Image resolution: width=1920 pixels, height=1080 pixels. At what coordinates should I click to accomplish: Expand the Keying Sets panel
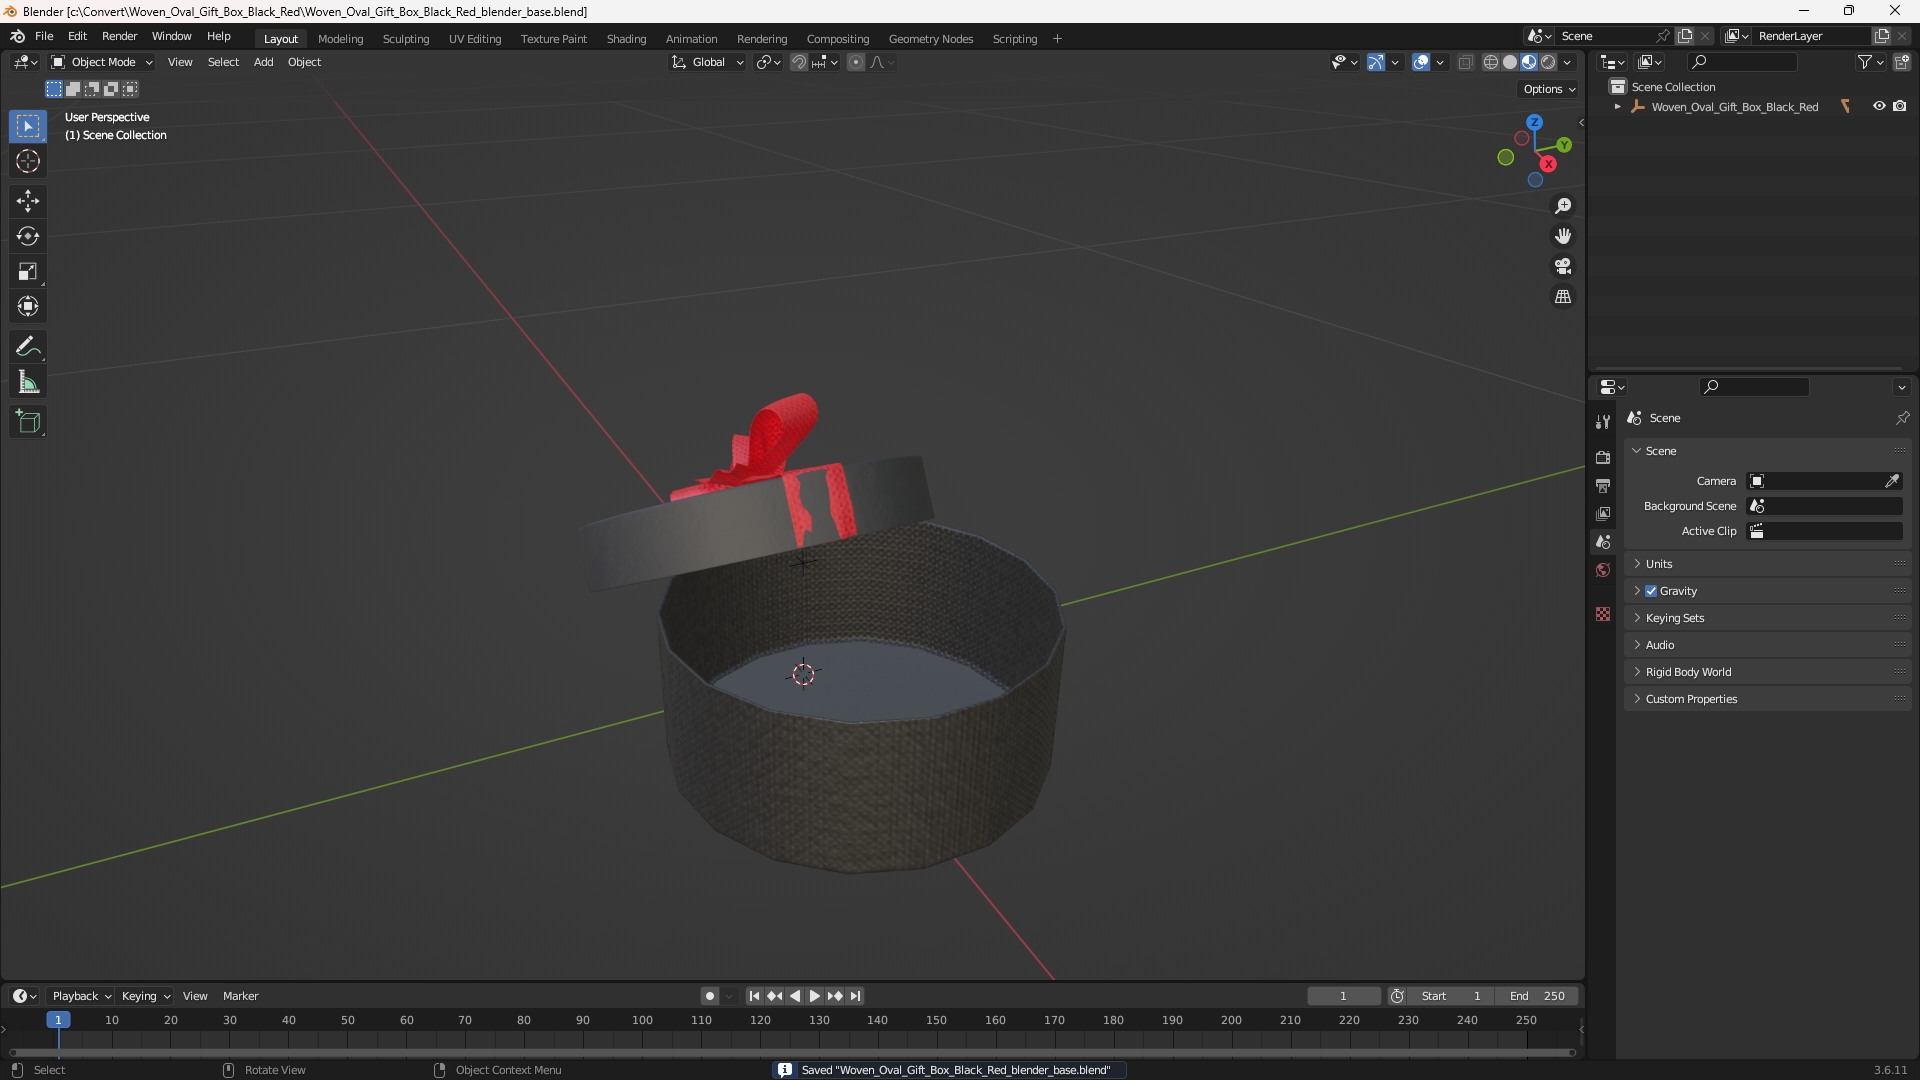pyautogui.click(x=1767, y=618)
